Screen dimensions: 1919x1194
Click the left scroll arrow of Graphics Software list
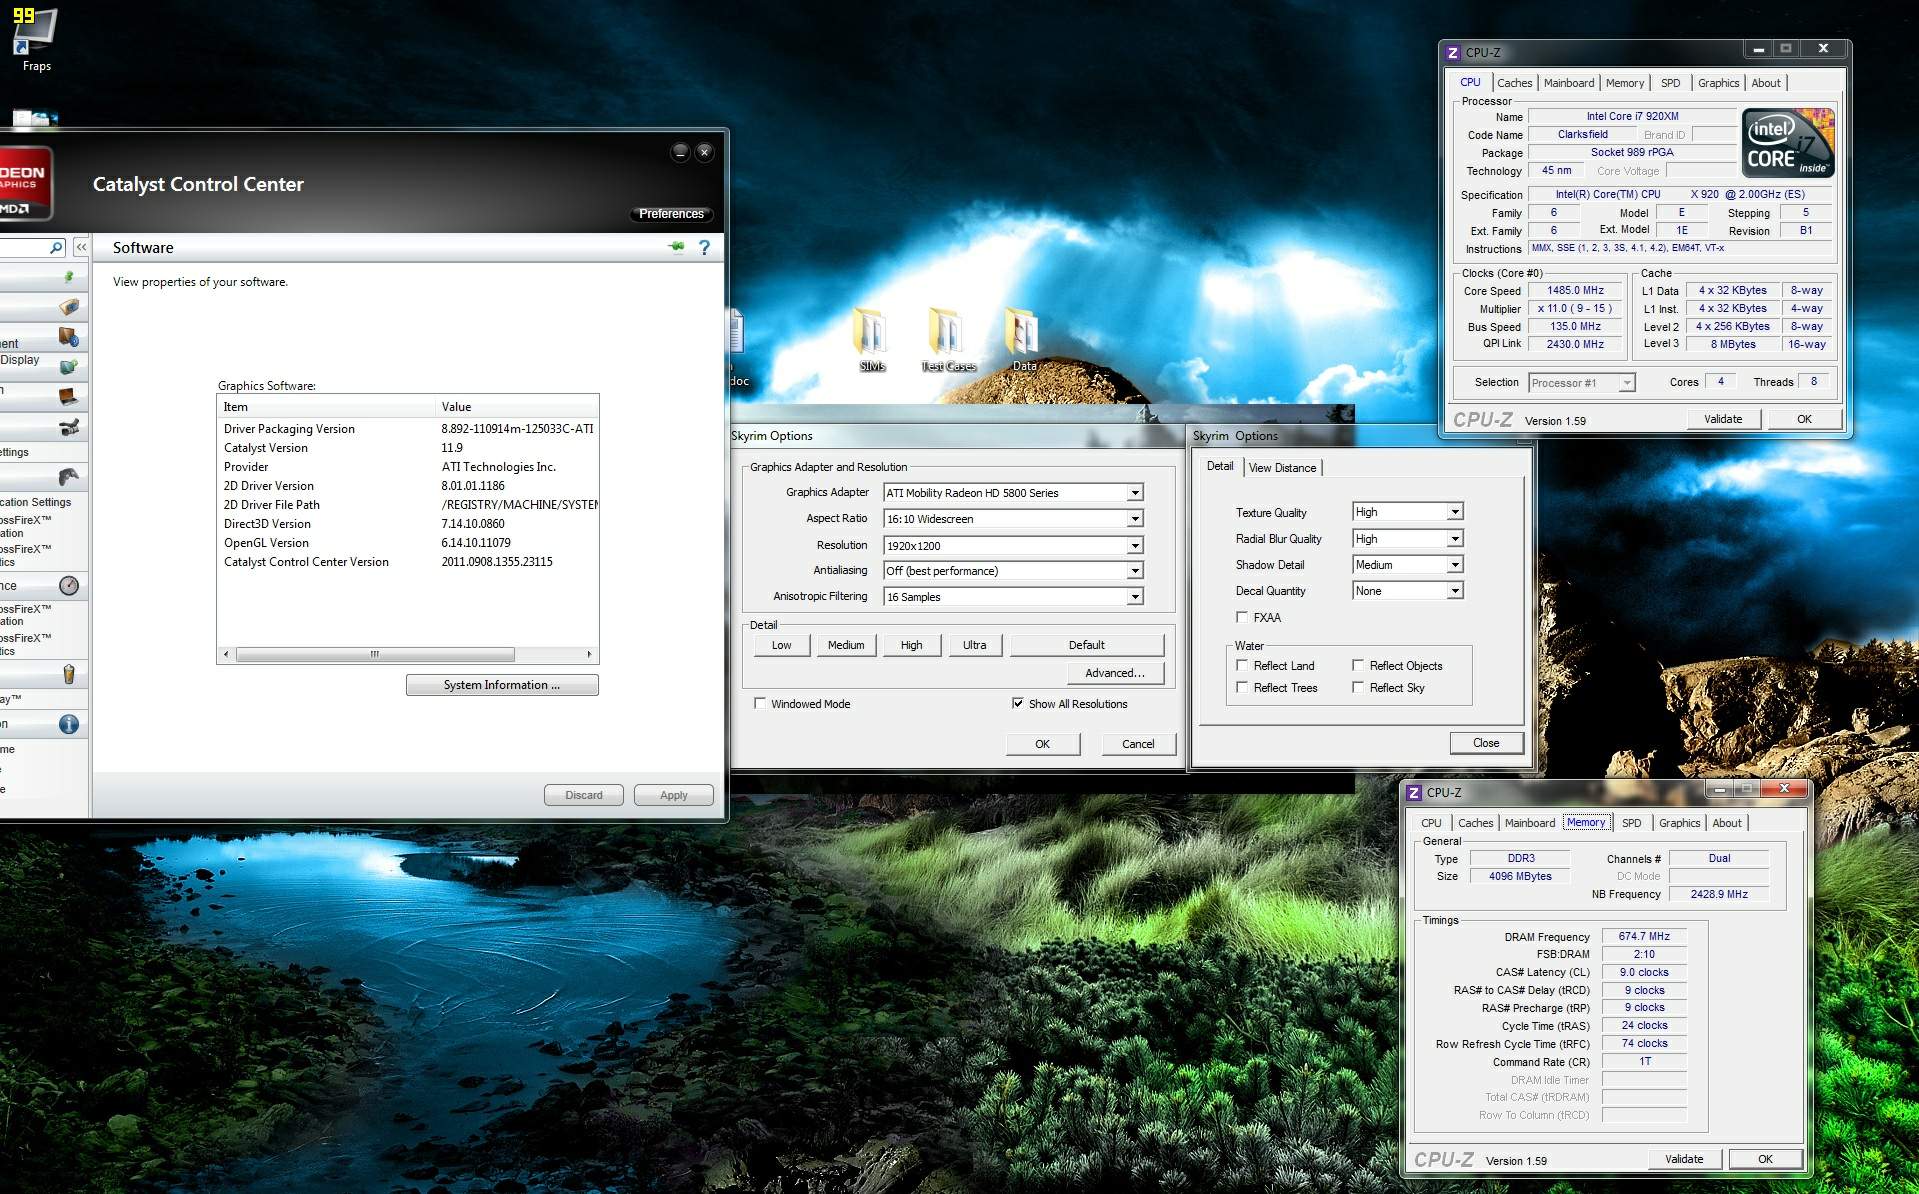226,654
